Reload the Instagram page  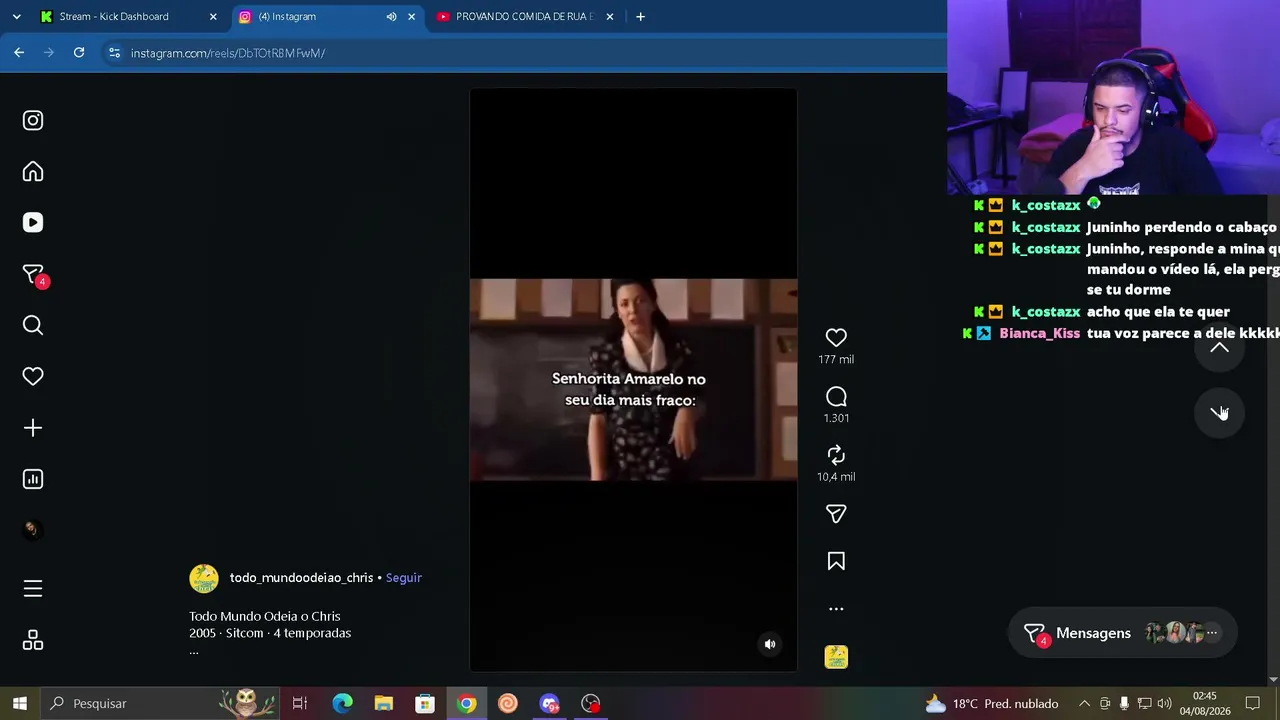(79, 53)
